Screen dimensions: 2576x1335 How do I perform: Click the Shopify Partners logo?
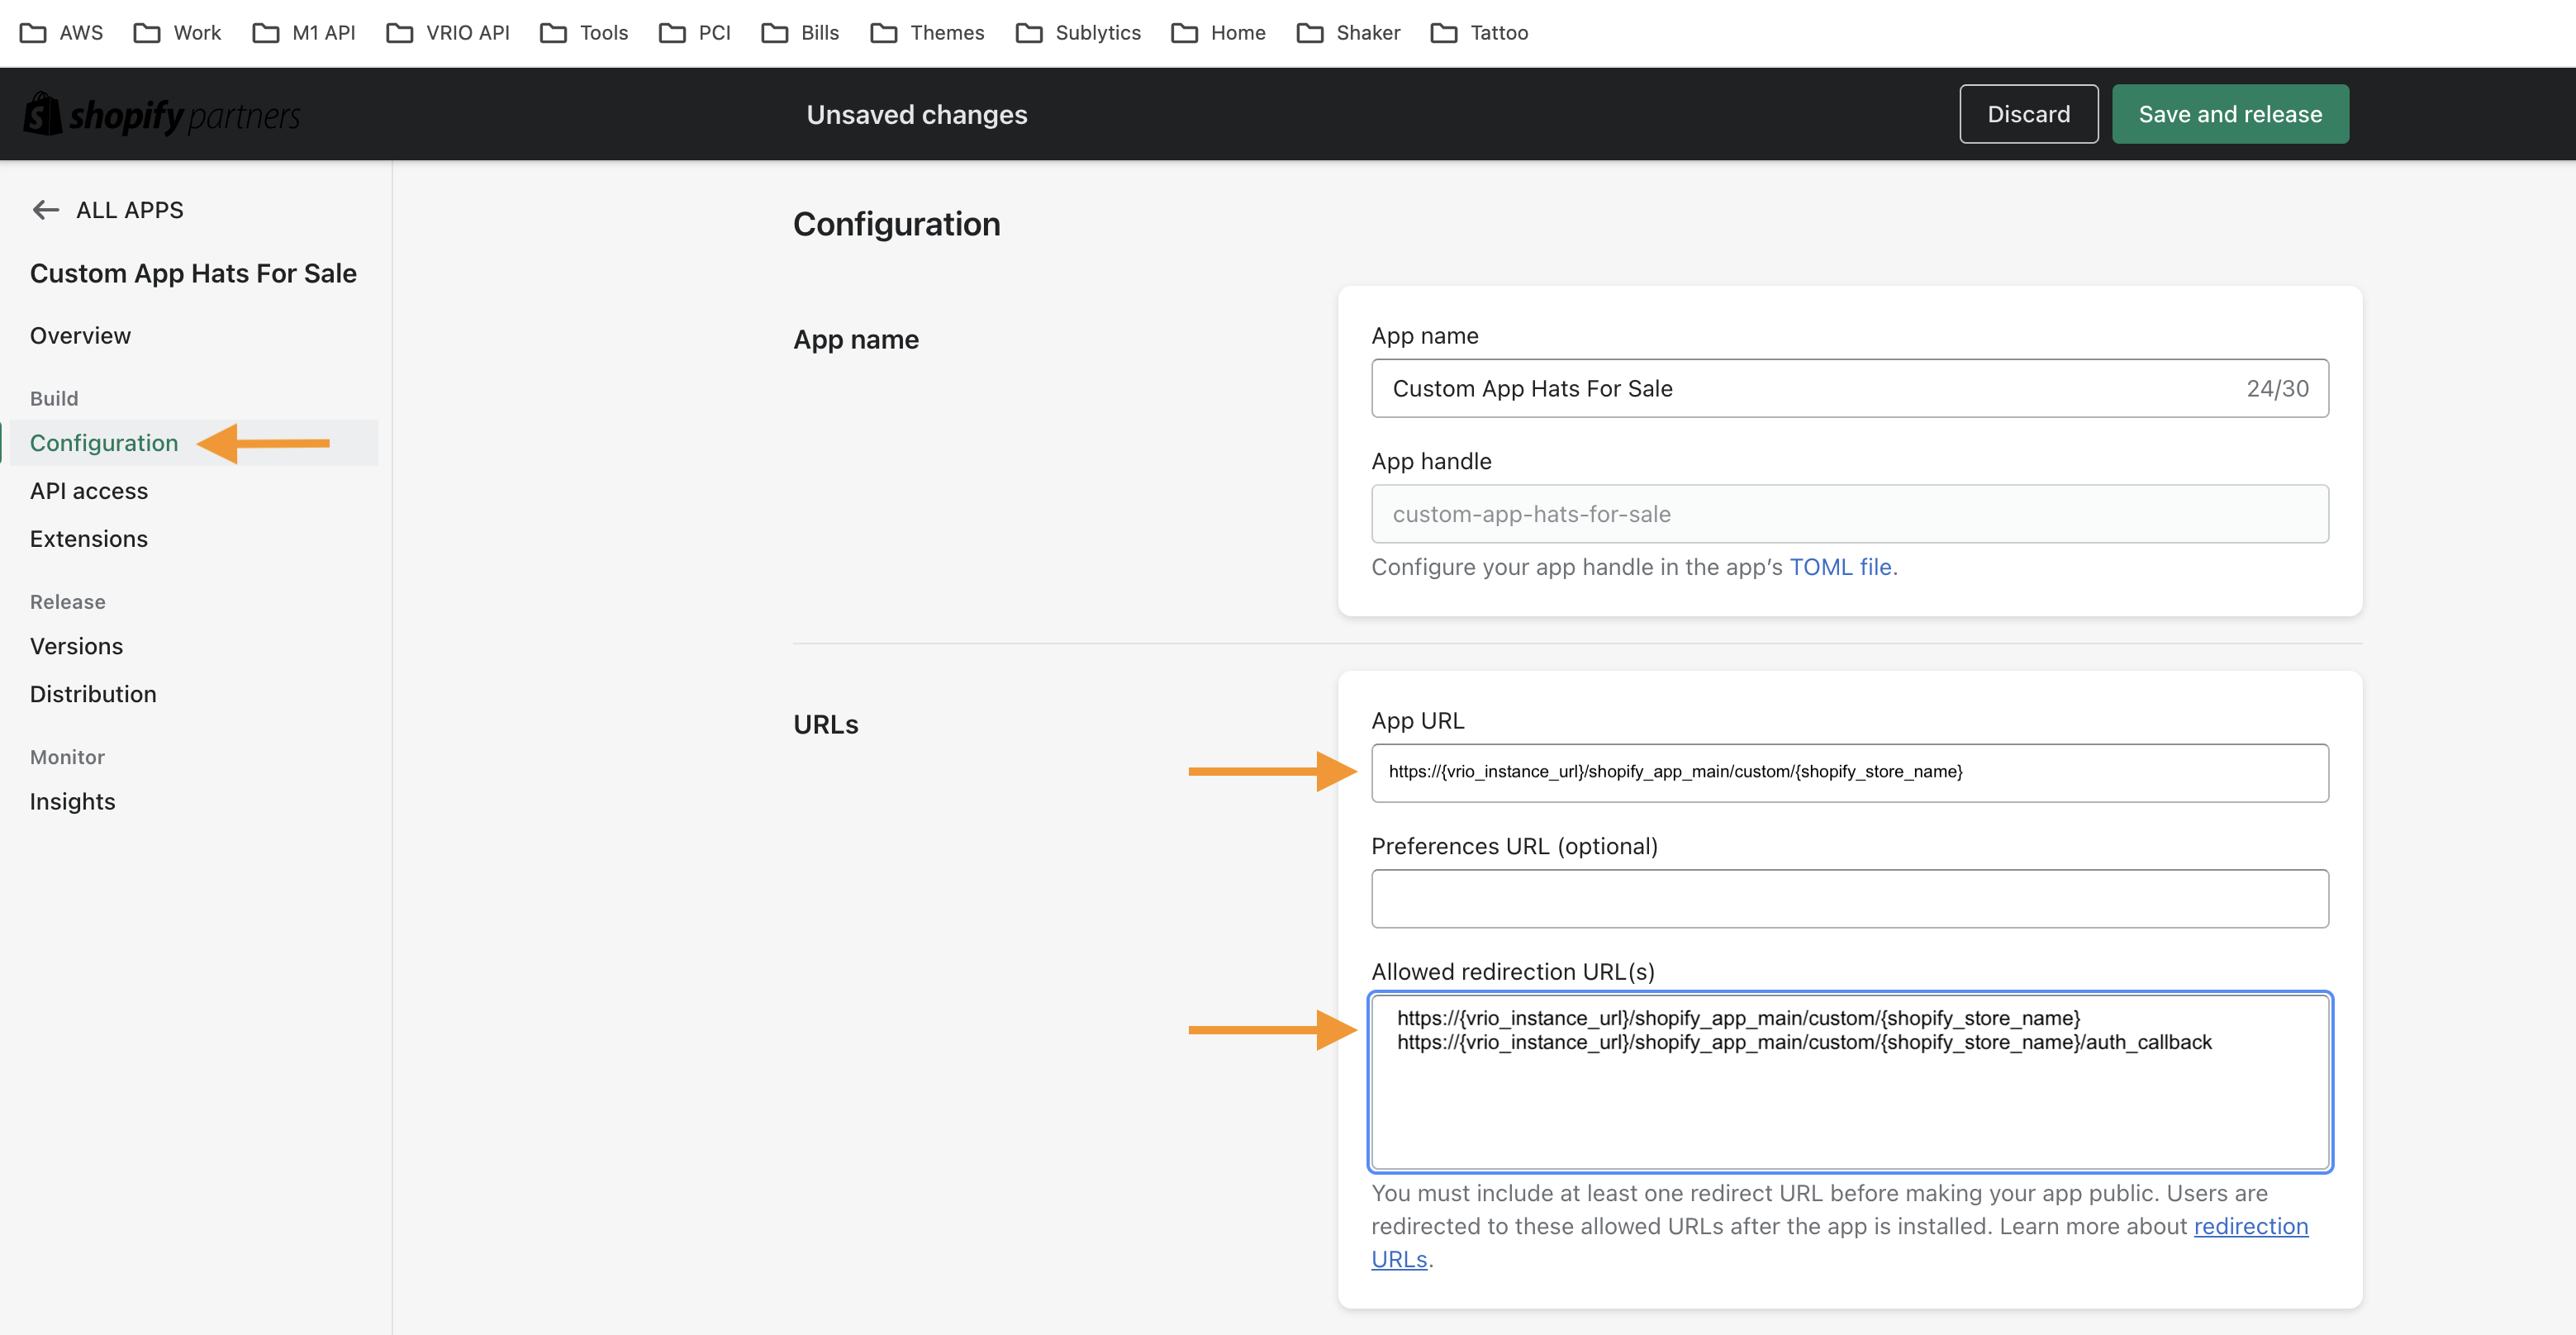(161, 115)
